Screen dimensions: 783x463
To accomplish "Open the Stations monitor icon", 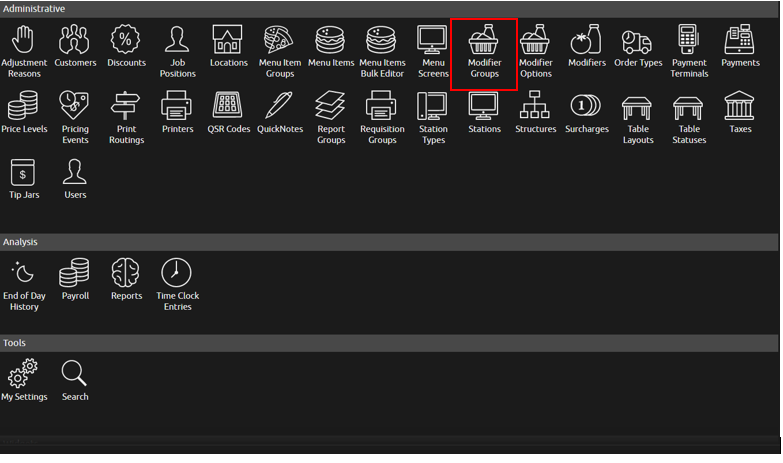I will pos(483,105).
